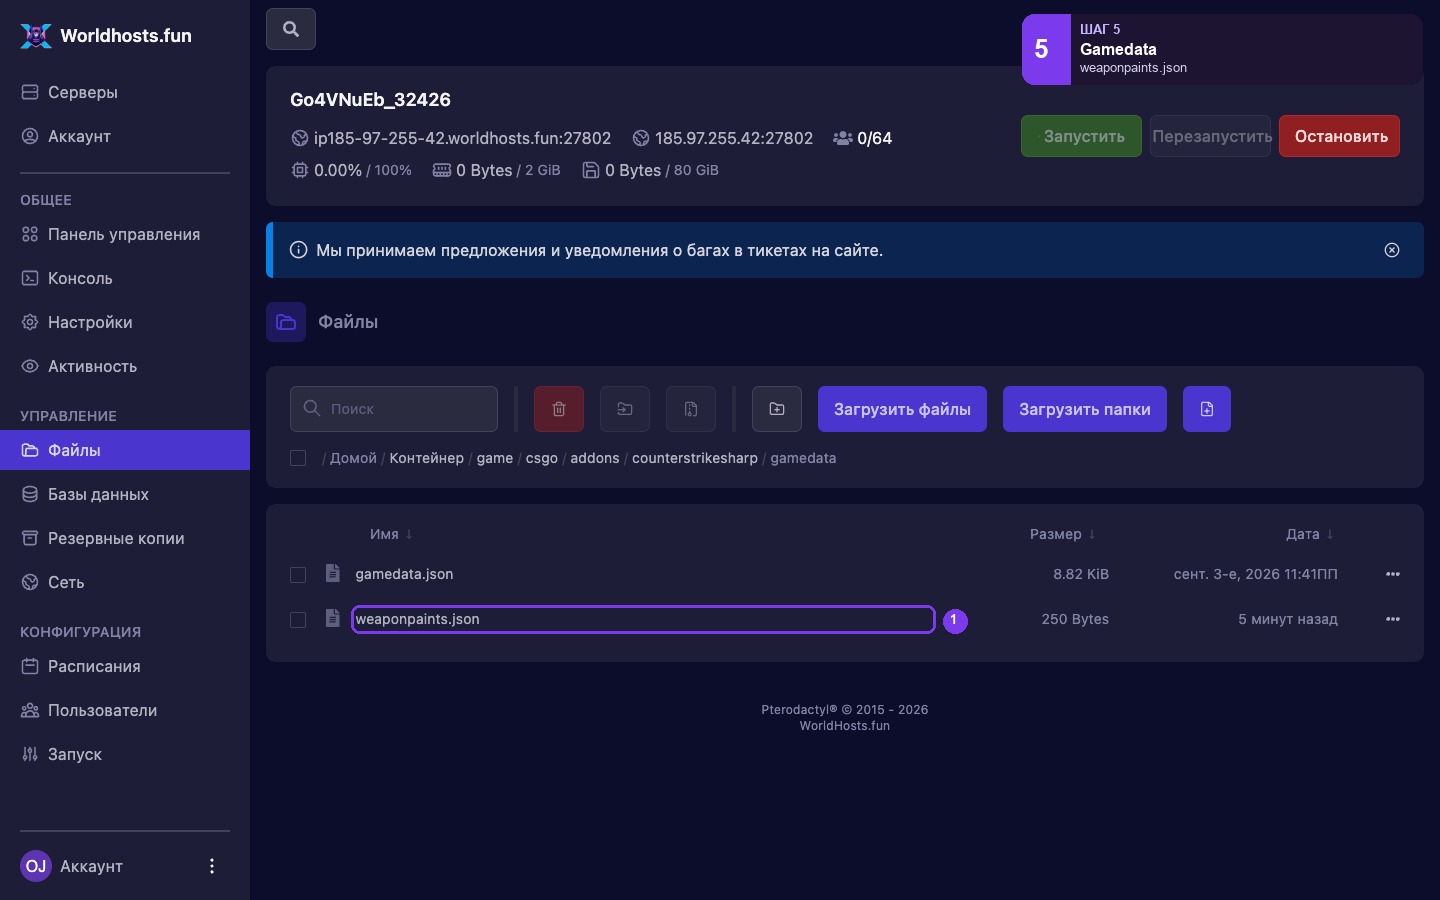1440x900 pixels.
Task: Click the archive files icon button
Action: click(x=691, y=409)
